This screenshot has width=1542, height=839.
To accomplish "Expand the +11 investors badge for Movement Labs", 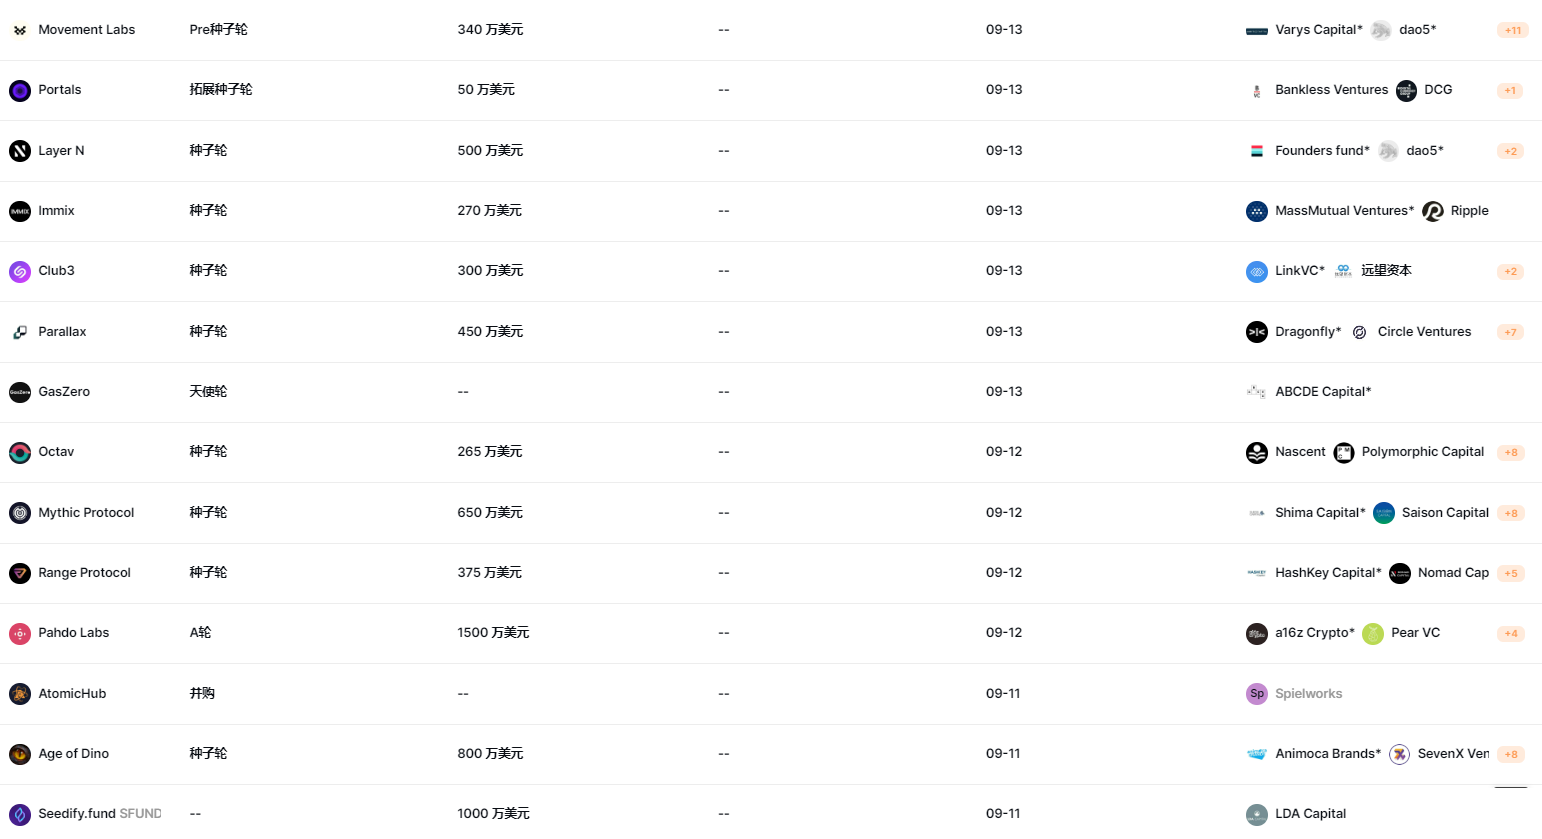I will pos(1513,31).
